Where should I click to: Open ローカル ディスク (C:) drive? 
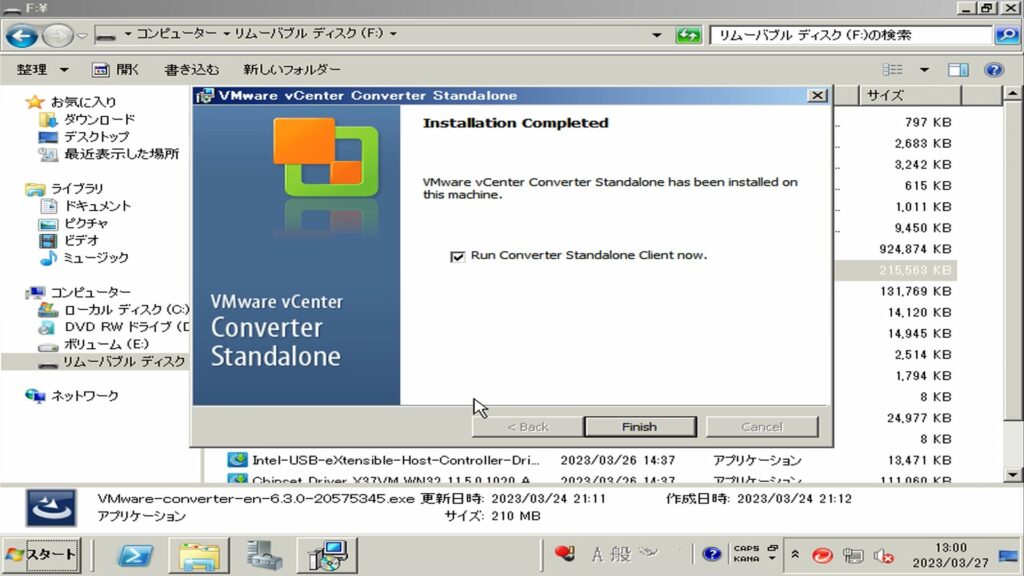click(x=126, y=310)
